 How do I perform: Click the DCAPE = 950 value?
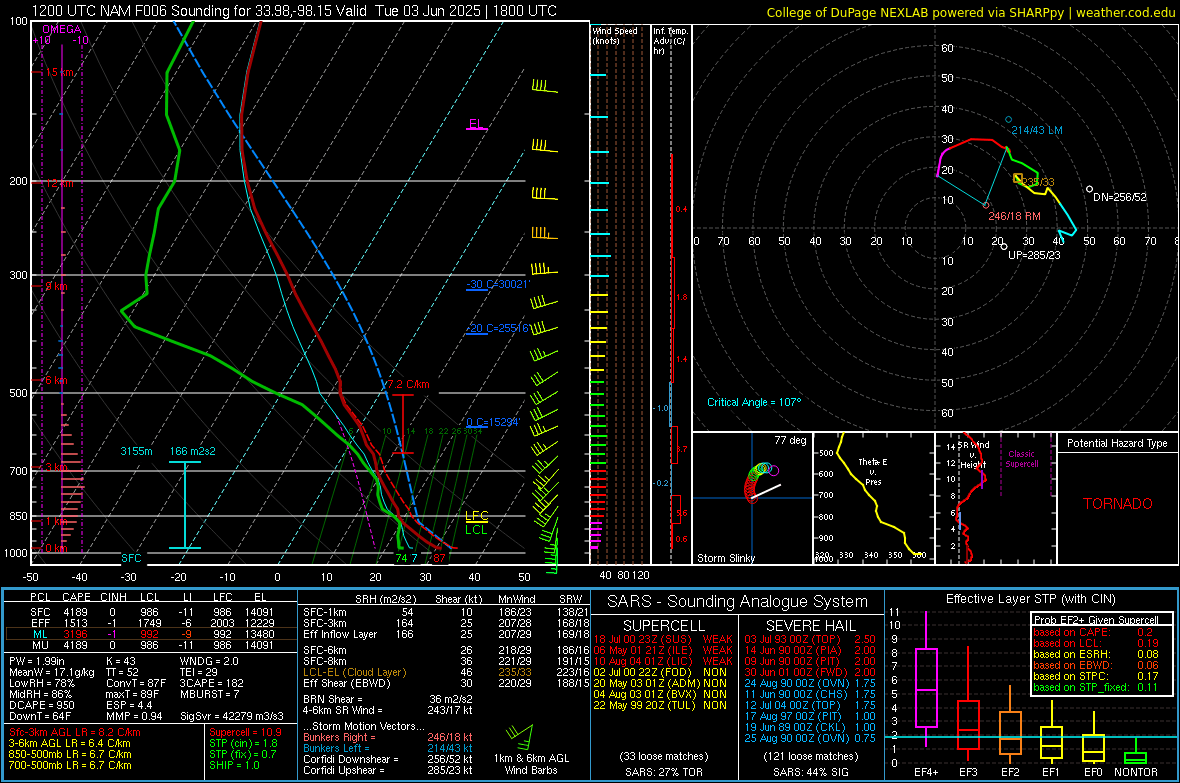[41, 705]
